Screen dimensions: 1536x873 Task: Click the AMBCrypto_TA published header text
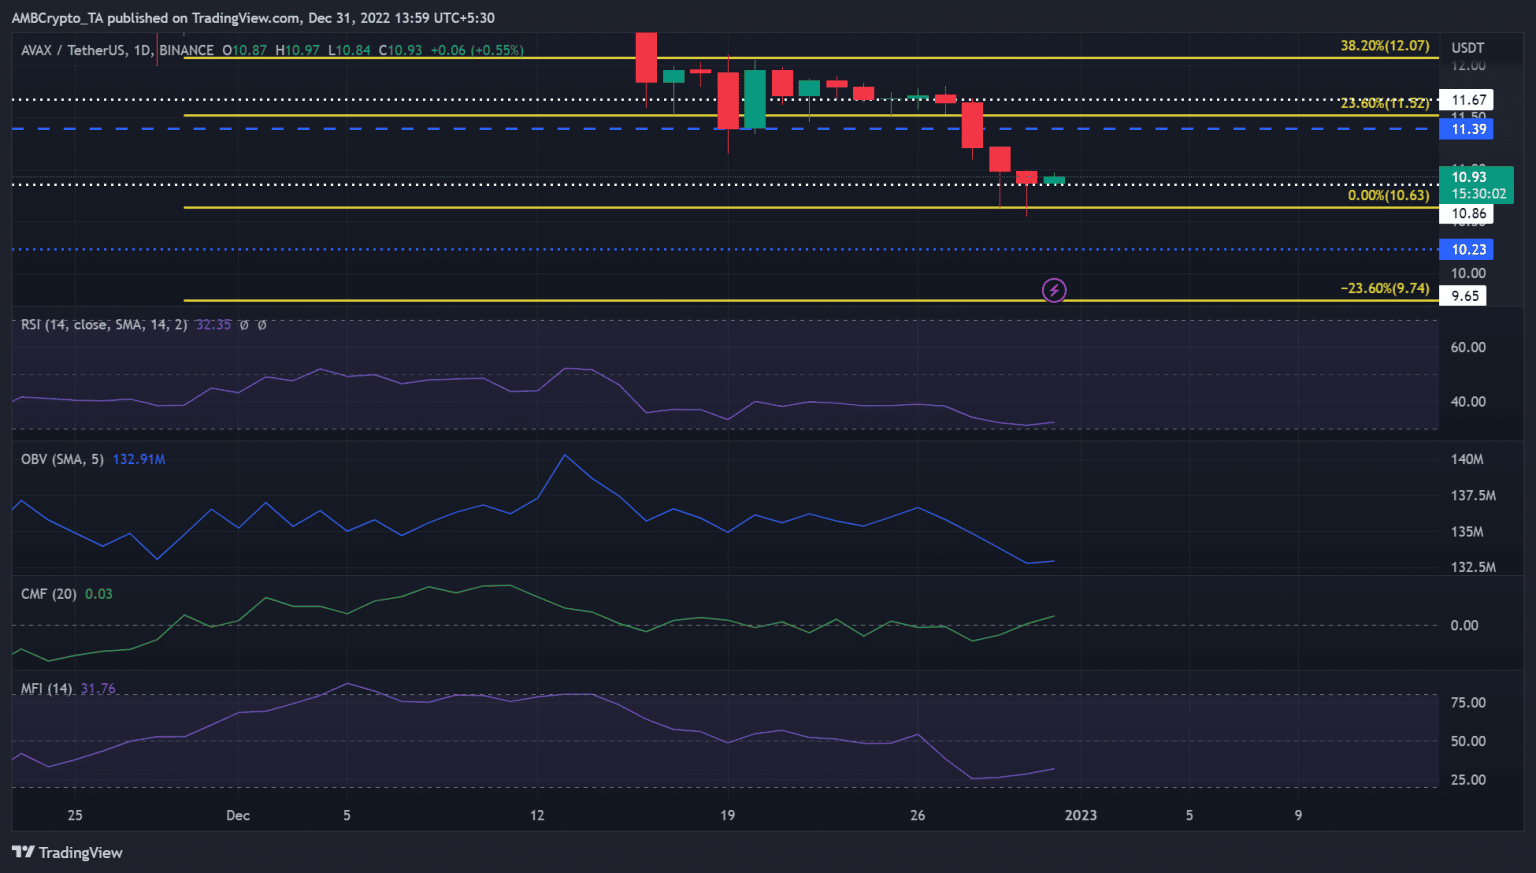[252, 18]
